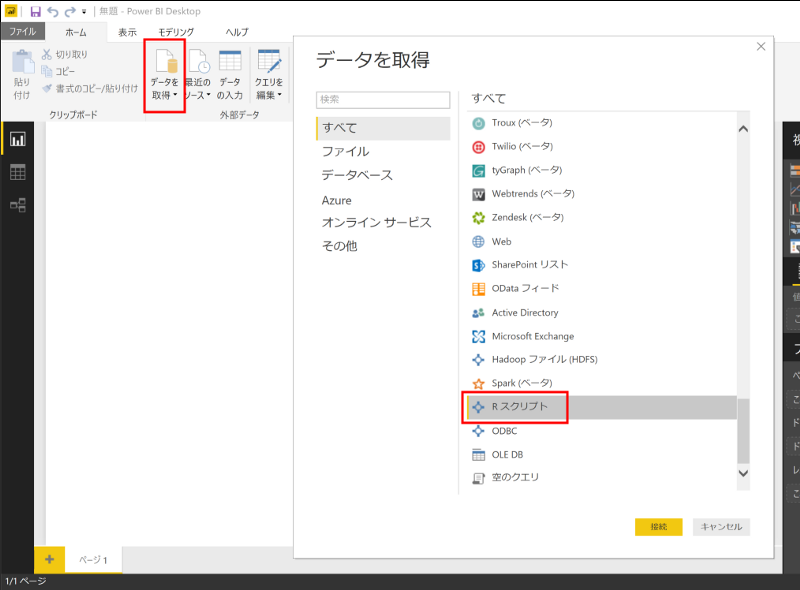Image resolution: width=800 pixels, height=590 pixels.
Task: Choose ODBC data source
Action: (602, 431)
